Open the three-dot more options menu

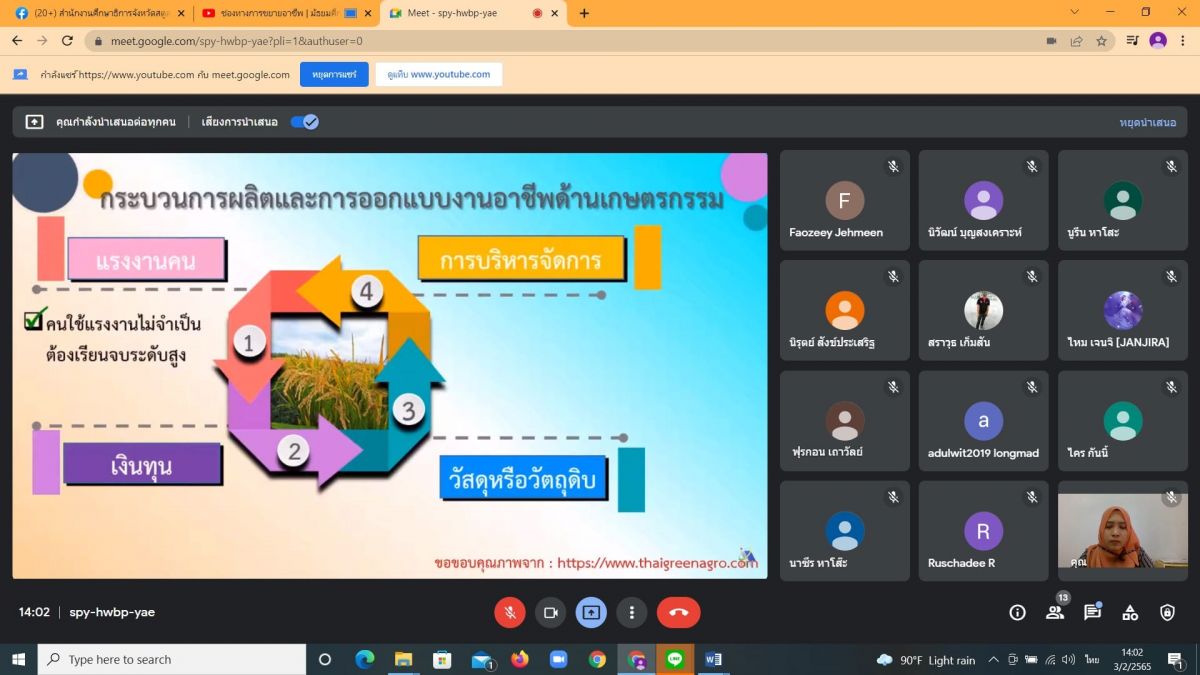click(631, 612)
